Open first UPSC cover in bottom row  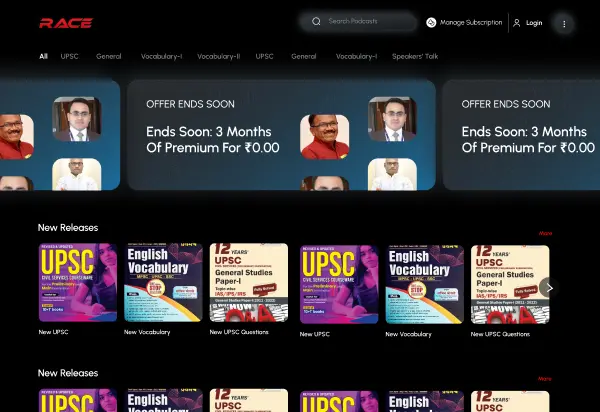78,400
